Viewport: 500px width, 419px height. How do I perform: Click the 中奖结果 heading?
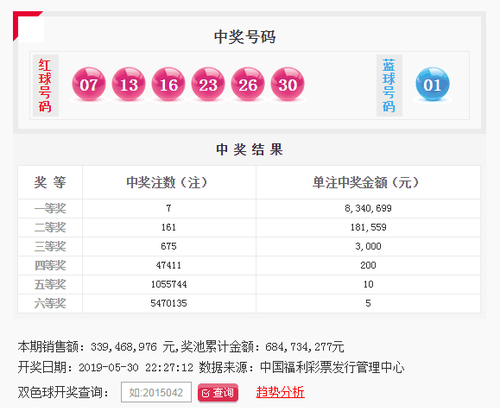point(249,149)
